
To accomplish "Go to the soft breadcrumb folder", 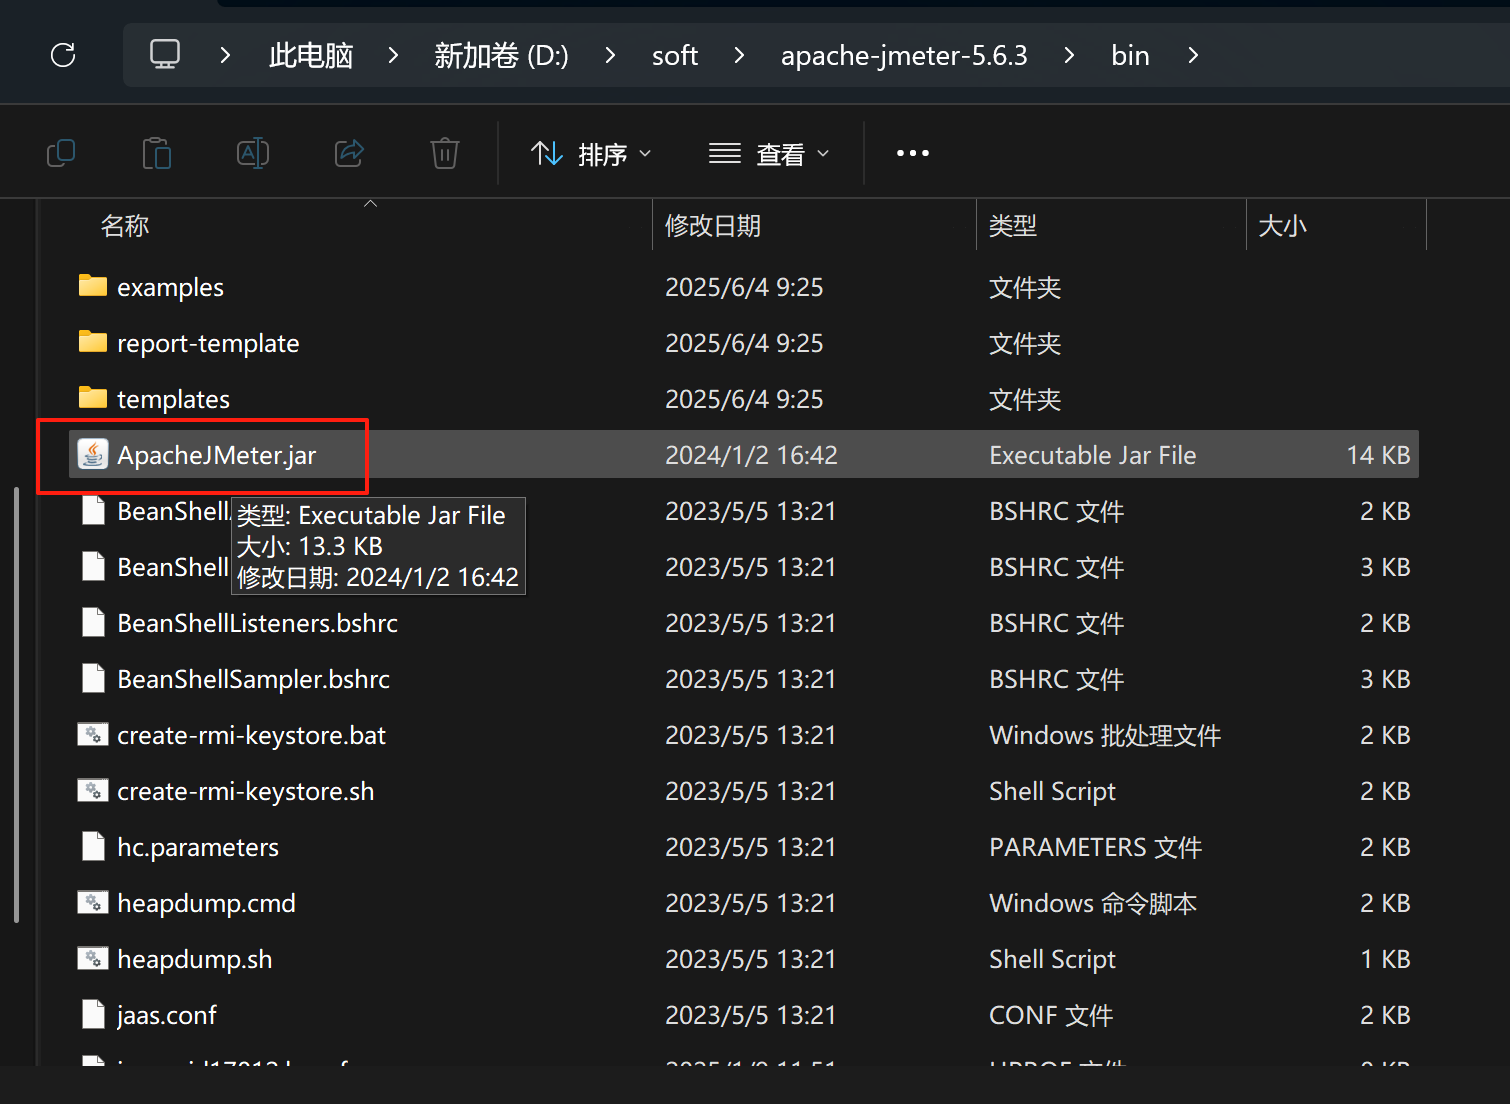I will pyautogui.click(x=675, y=55).
